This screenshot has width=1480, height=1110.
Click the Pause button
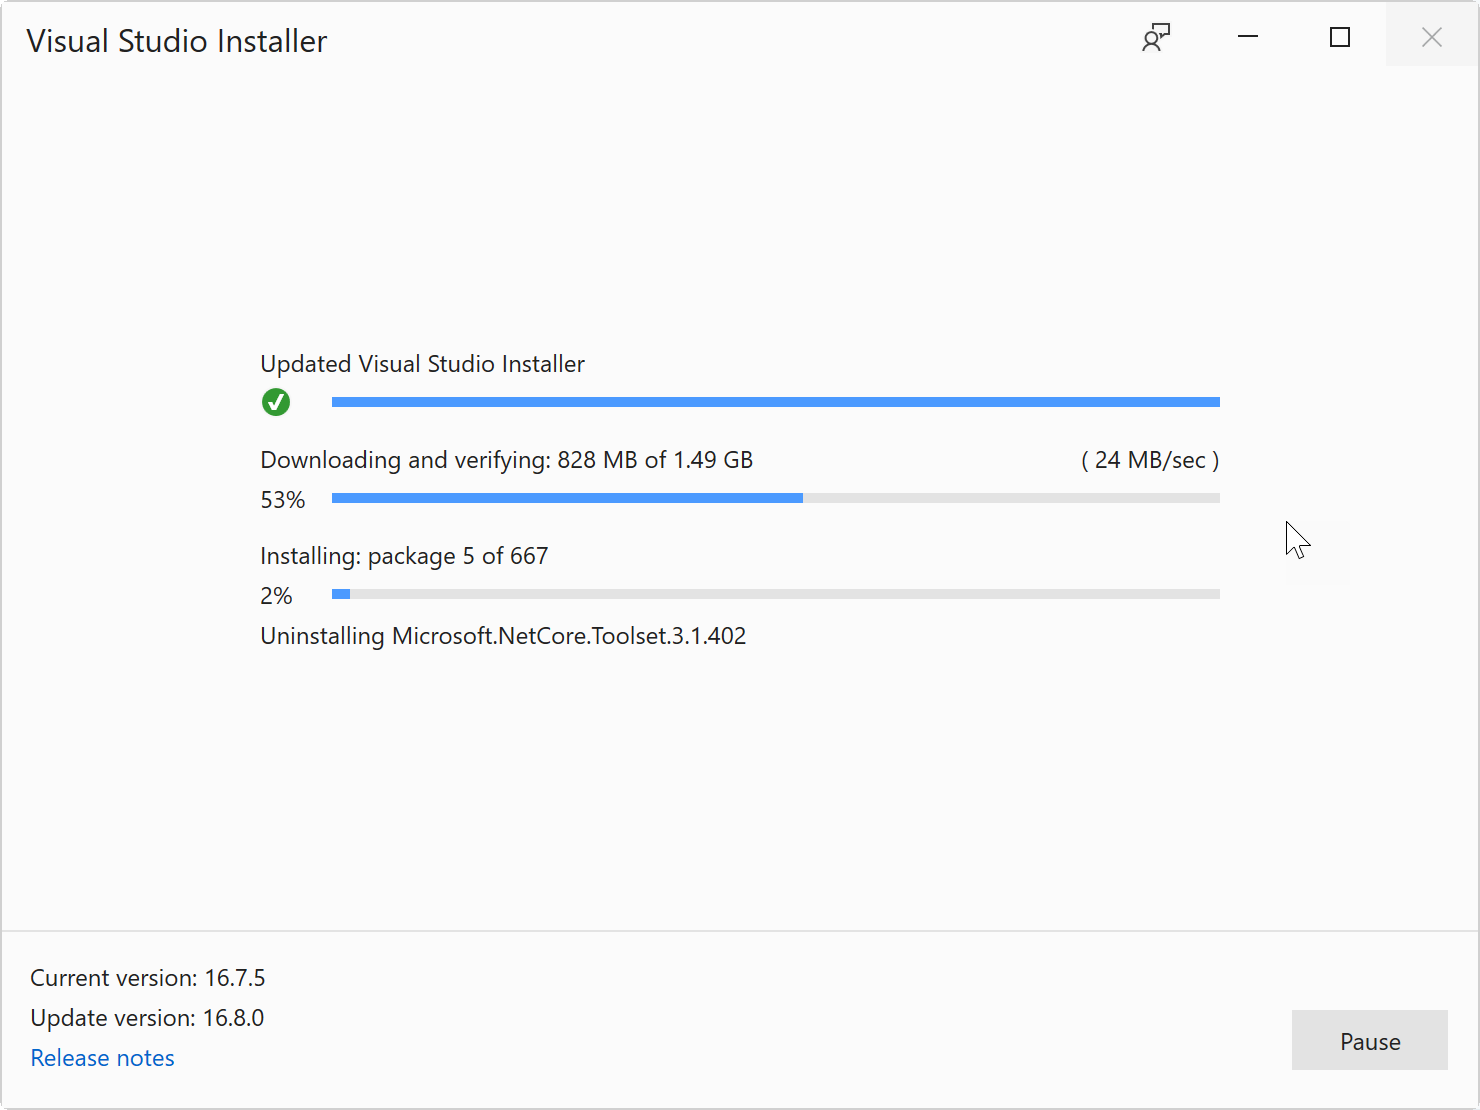tap(1369, 1040)
